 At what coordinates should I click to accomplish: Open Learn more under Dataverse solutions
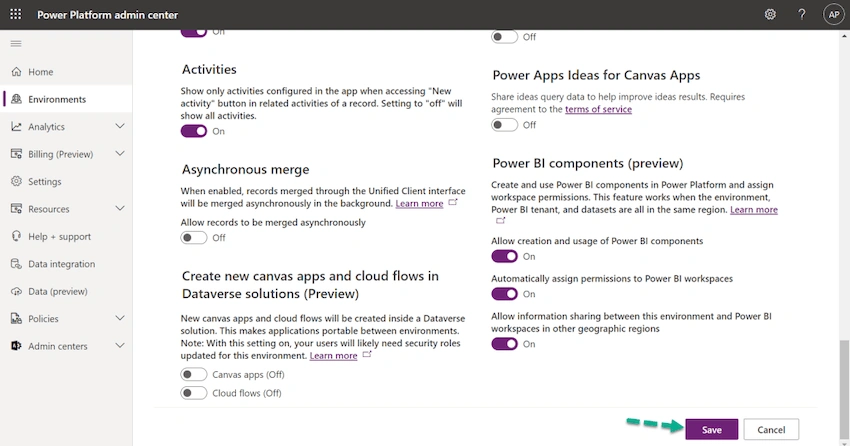333,356
